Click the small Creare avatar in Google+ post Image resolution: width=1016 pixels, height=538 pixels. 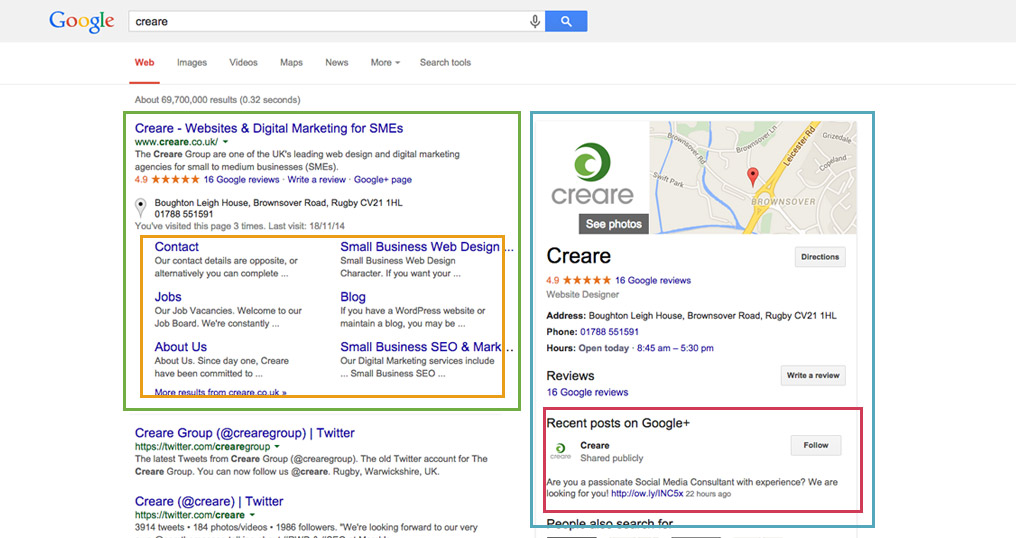coord(560,450)
